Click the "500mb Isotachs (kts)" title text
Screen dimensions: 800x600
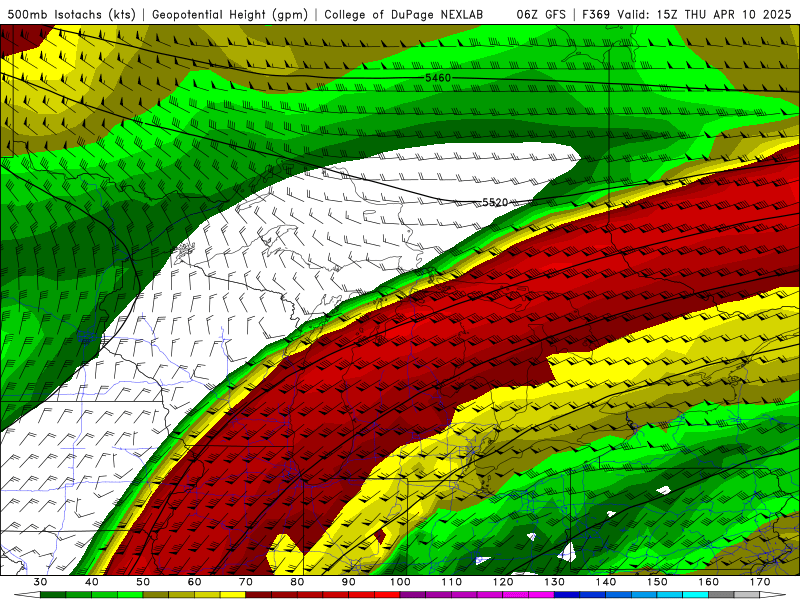coord(71,14)
